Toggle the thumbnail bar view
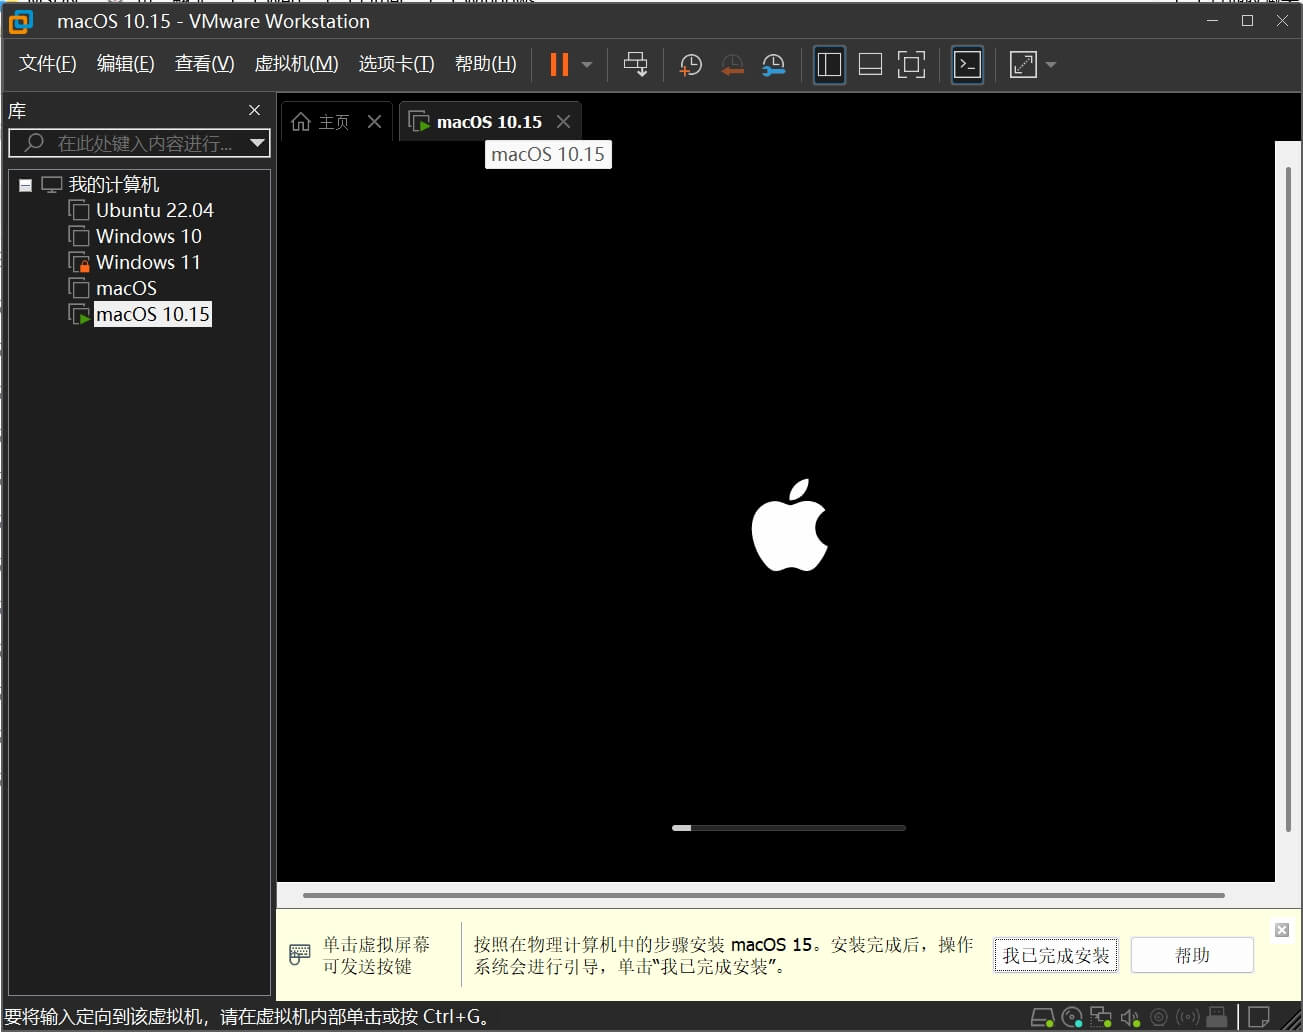Image resolution: width=1303 pixels, height=1032 pixels. 870,65
